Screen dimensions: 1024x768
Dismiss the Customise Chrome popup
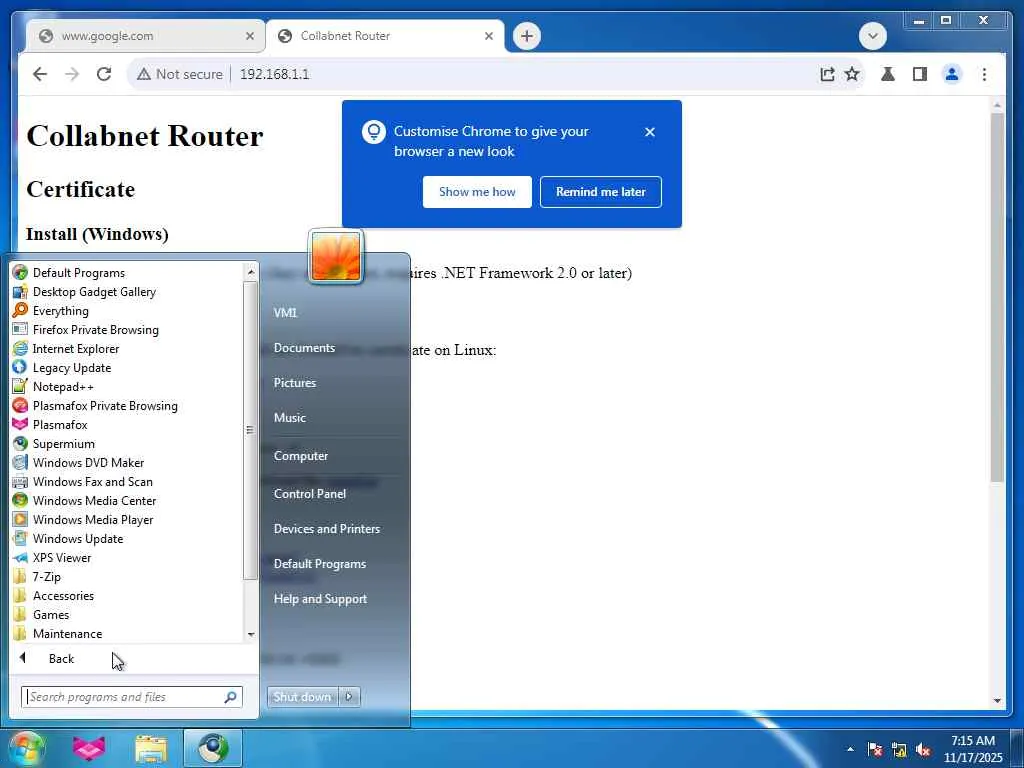[x=650, y=132]
